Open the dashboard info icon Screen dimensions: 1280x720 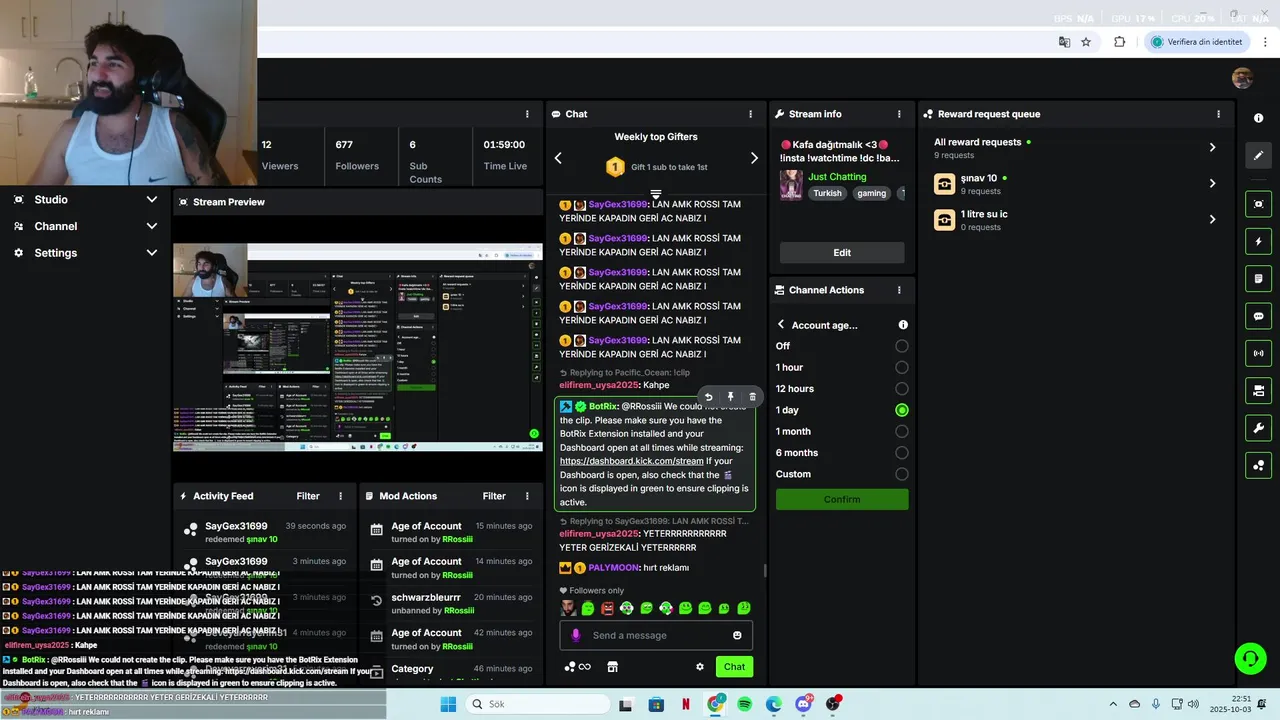(1258, 118)
